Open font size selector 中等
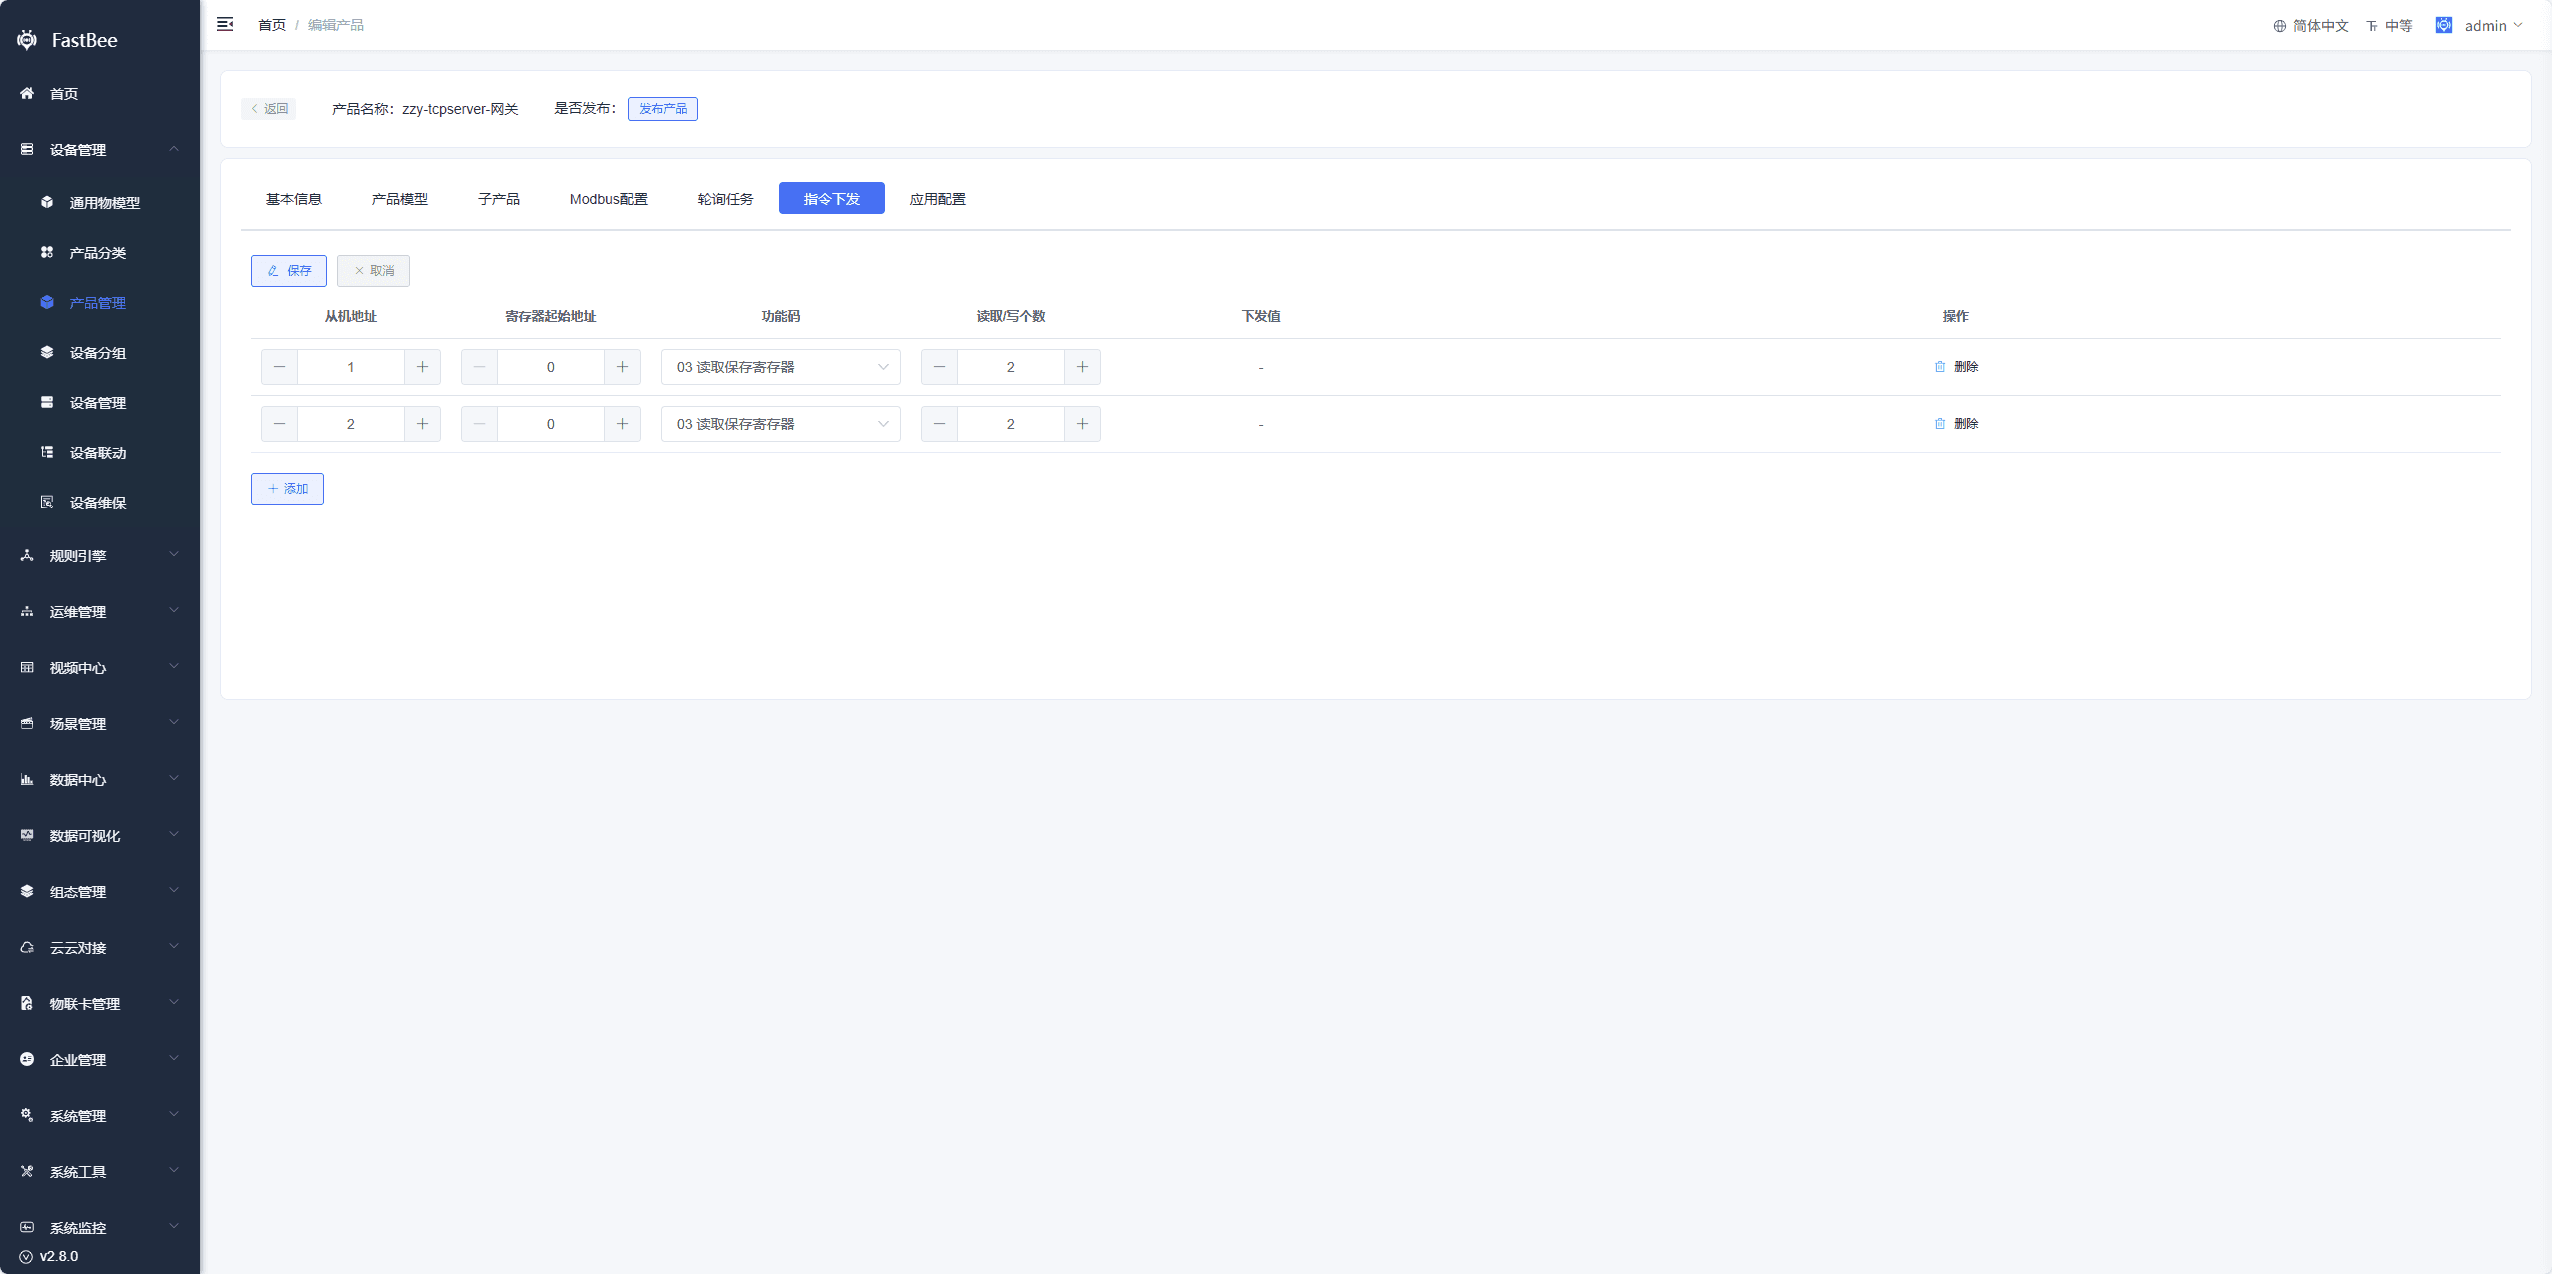Screen dimensions: 2552x1274 (2389, 26)
